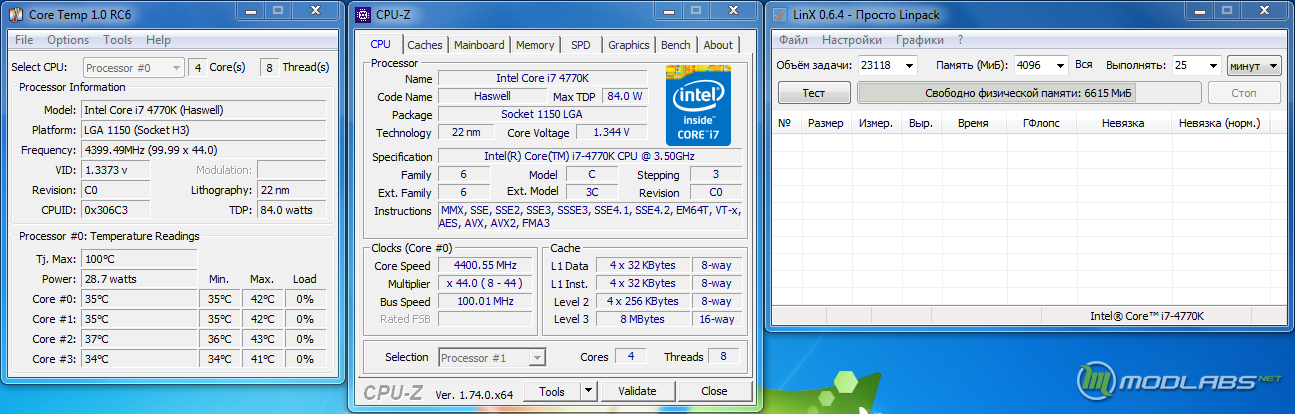The image size is (1295, 414).
Task: Open the Память (МиБ) dropdown showing 4096
Action: (1041, 65)
